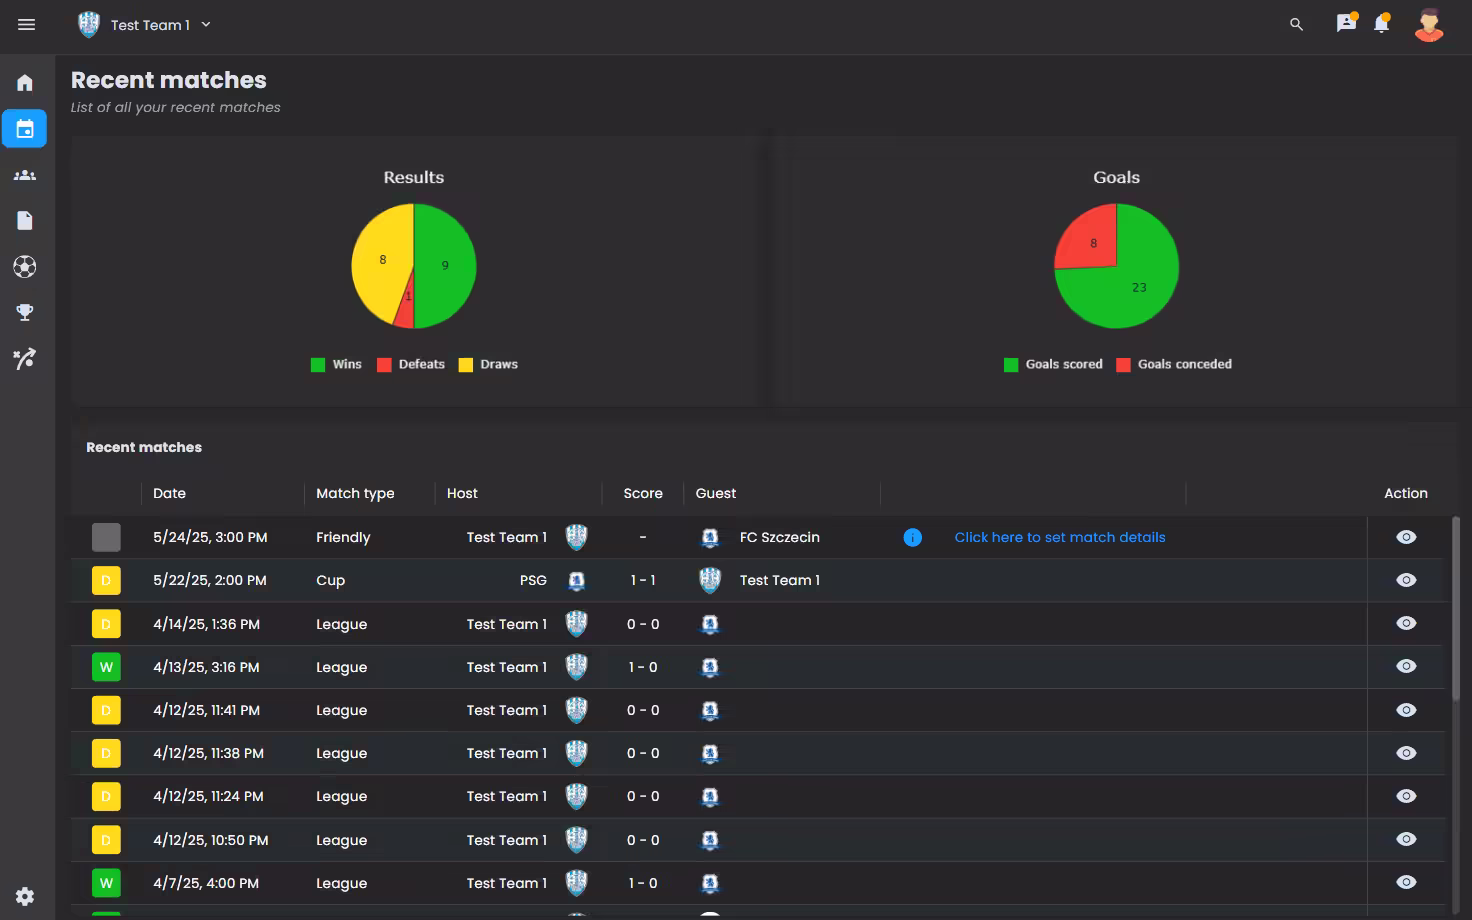Open the user avatar profile menu
The image size is (1472, 920).
(x=1429, y=25)
